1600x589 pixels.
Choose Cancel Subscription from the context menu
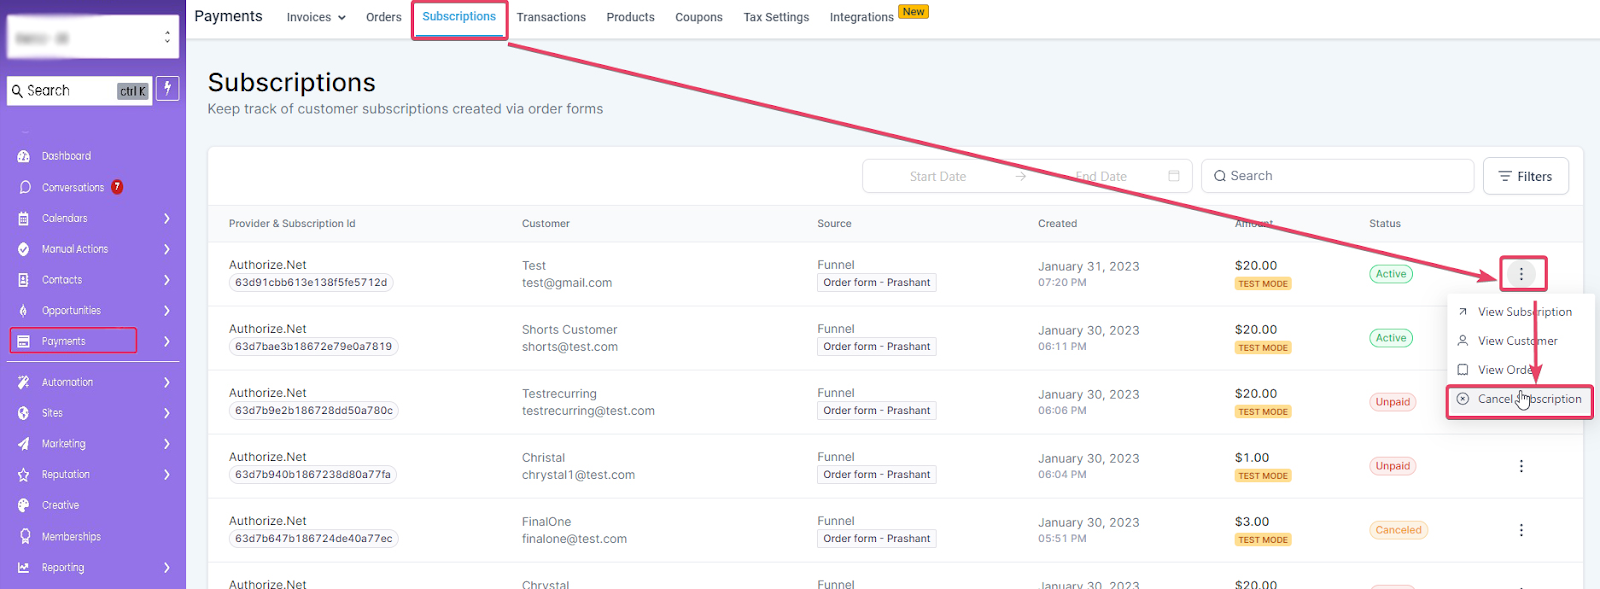pyautogui.click(x=1519, y=399)
